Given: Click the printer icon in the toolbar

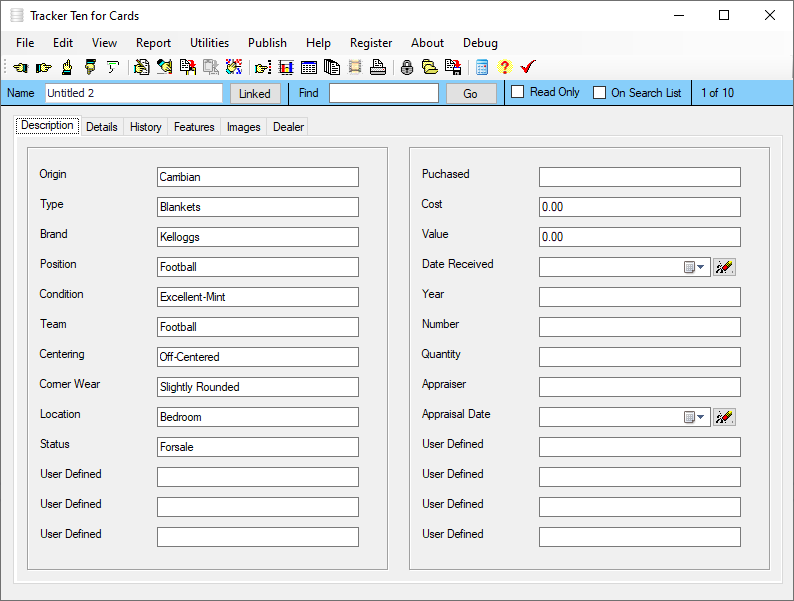Looking at the screenshot, I should point(377,68).
